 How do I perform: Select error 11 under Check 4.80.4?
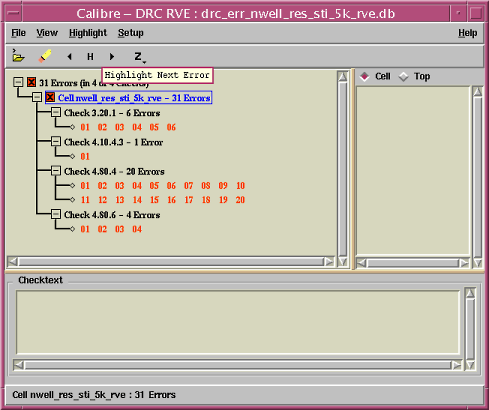[x=85, y=200]
